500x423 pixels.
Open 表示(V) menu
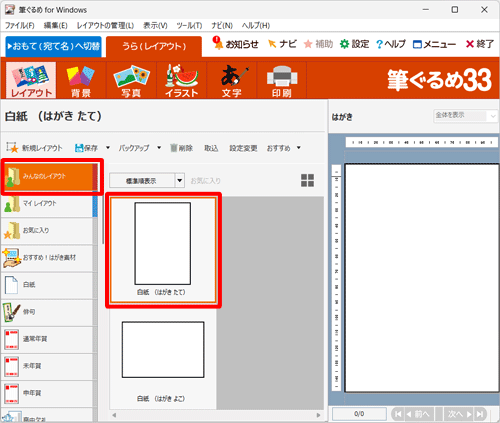[x=155, y=26]
